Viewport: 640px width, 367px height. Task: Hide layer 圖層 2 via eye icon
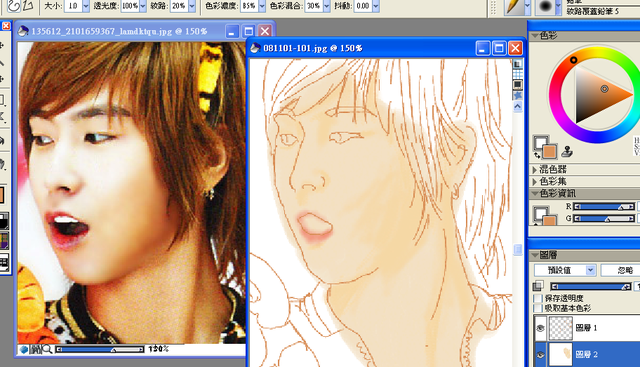pyautogui.click(x=540, y=354)
